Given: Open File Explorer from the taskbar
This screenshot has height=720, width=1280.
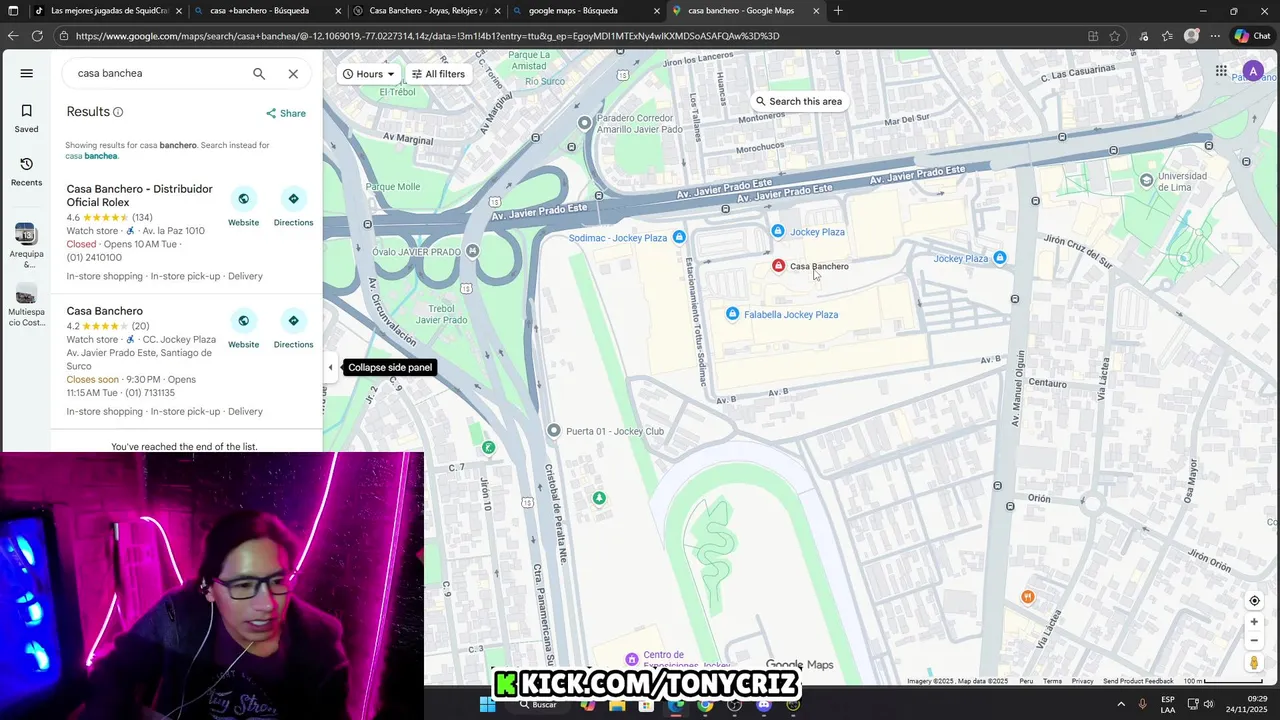Looking at the screenshot, I should (x=617, y=705).
